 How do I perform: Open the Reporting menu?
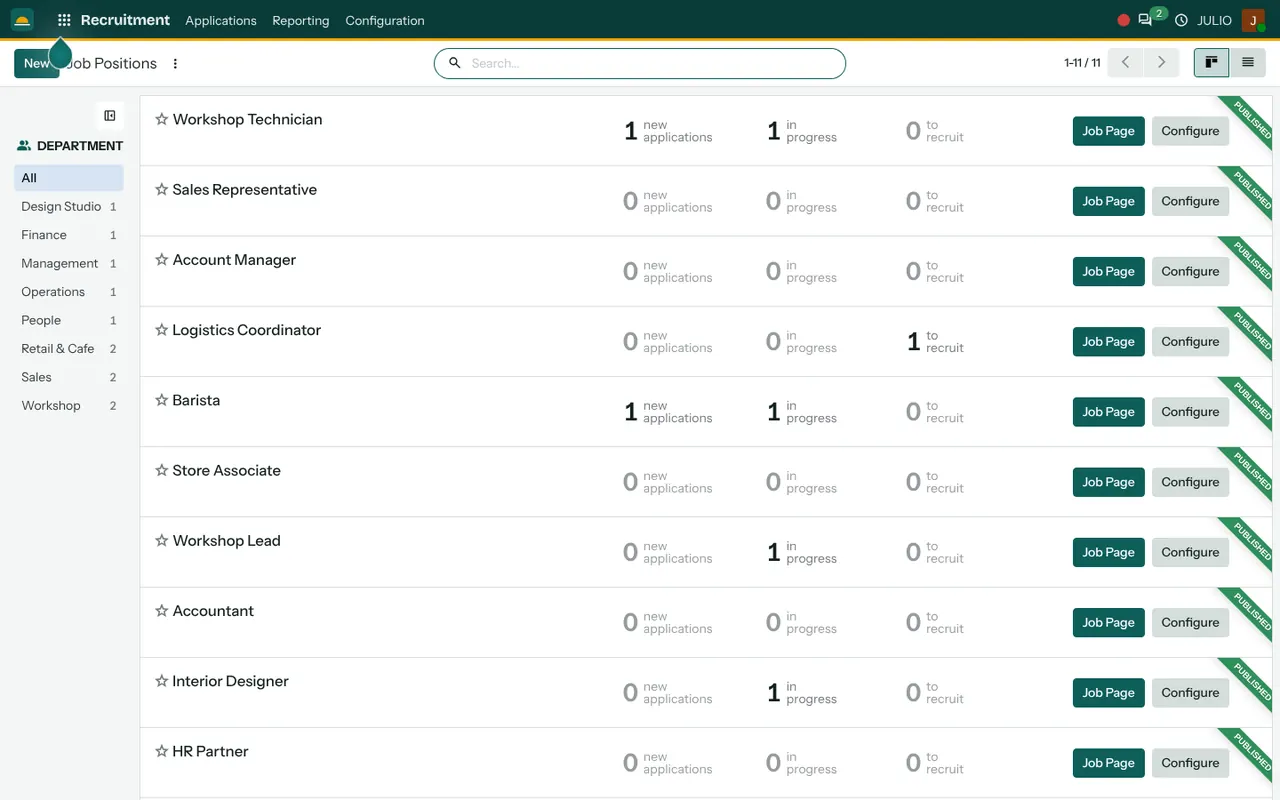(300, 20)
